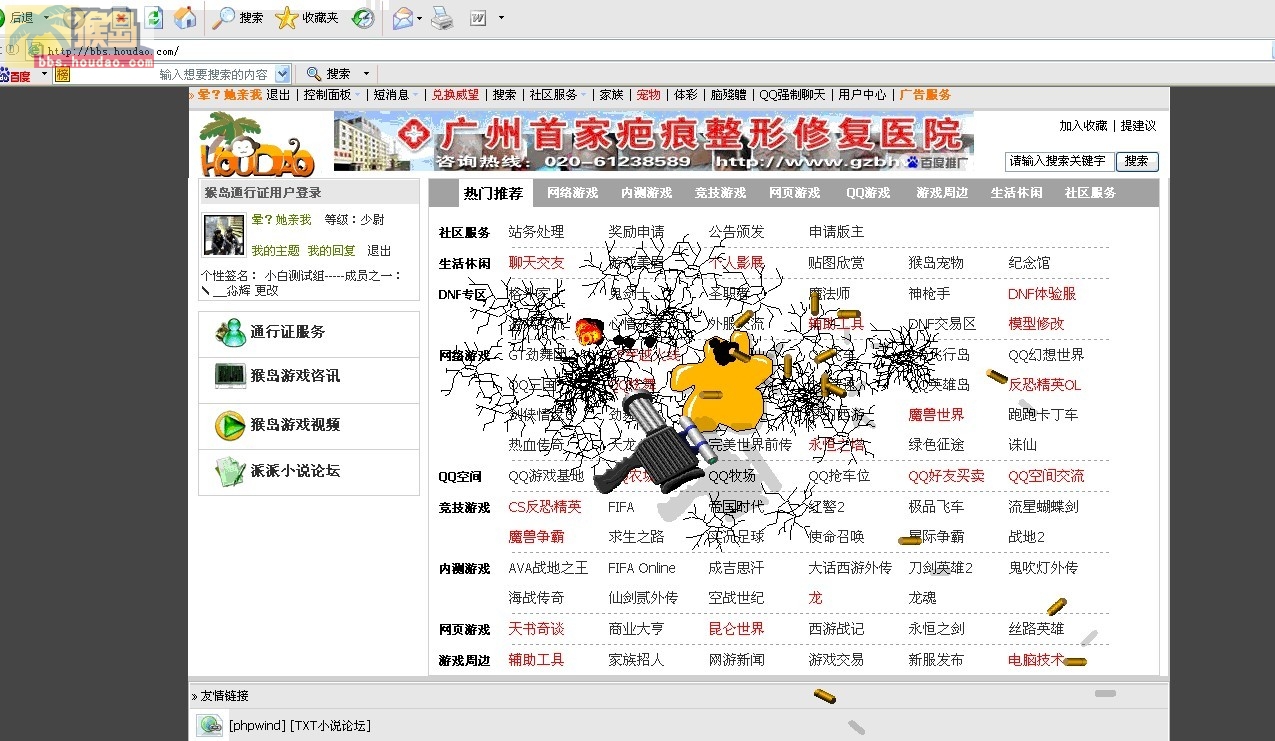Expand the Baidu 搜索 button dropdown arrow
The image size is (1275, 741).
click(x=366, y=74)
